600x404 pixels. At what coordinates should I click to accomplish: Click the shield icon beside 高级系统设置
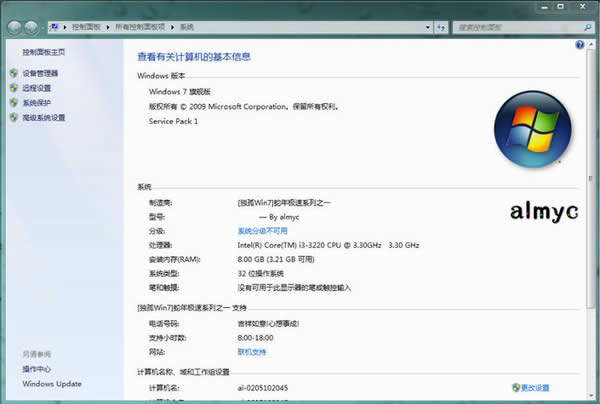point(13,118)
